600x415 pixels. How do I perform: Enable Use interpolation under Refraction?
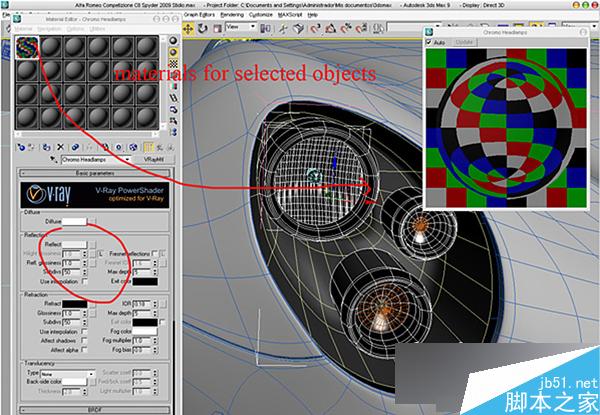click(84, 332)
